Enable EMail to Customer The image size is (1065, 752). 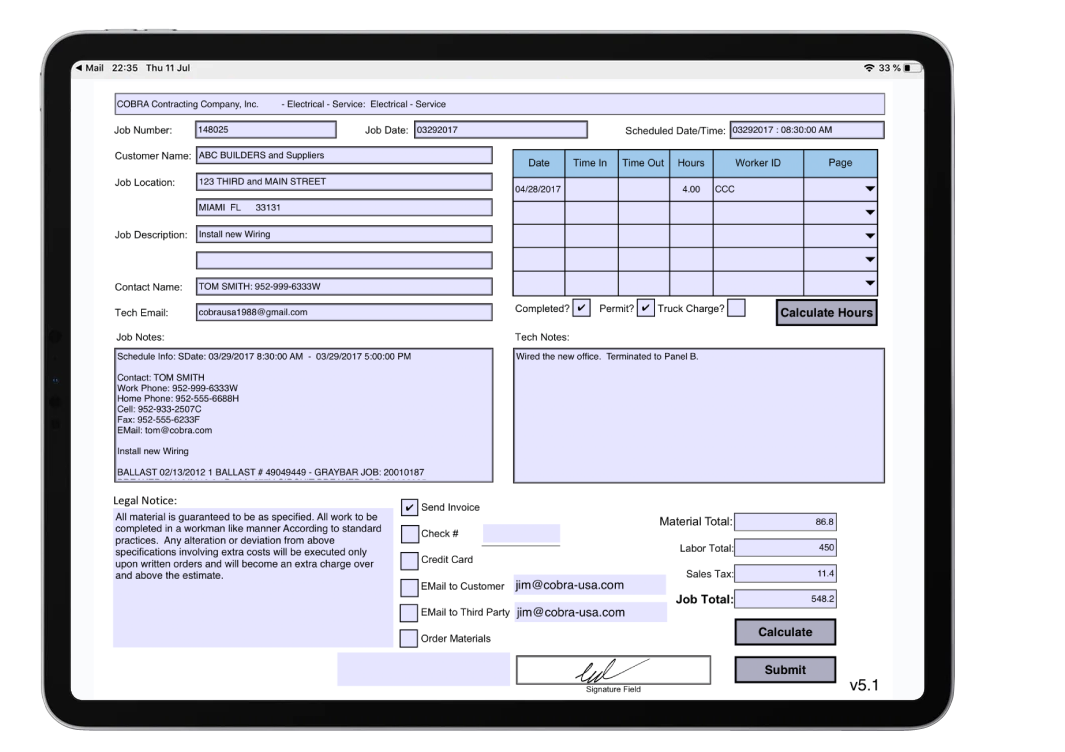pyautogui.click(x=409, y=587)
